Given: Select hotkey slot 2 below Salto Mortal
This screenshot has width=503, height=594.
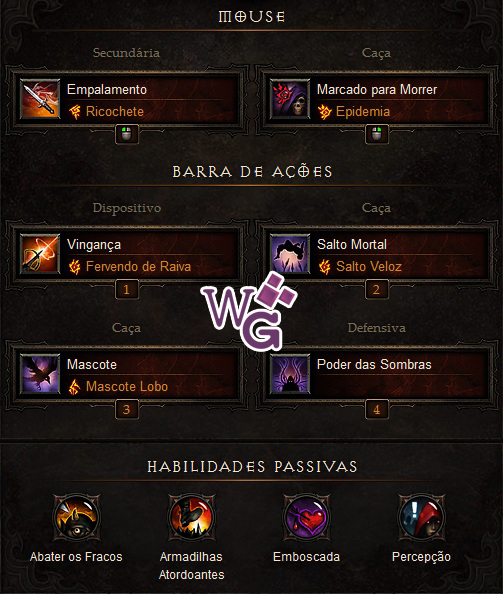Looking at the screenshot, I should click(376, 289).
